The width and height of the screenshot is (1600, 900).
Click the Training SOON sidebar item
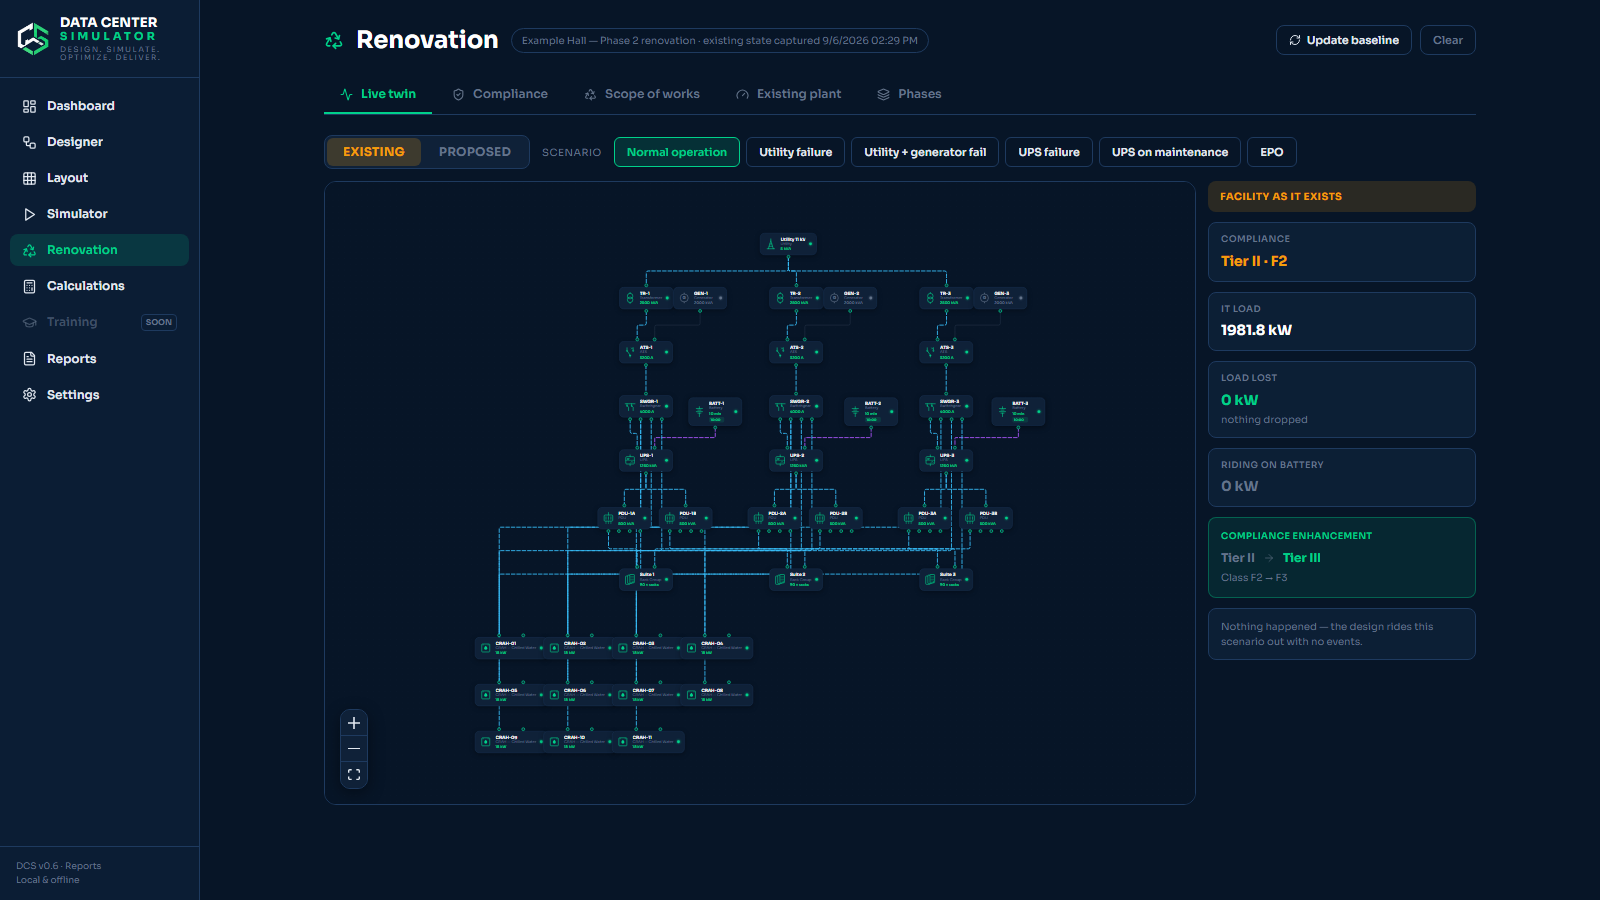click(x=99, y=322)
